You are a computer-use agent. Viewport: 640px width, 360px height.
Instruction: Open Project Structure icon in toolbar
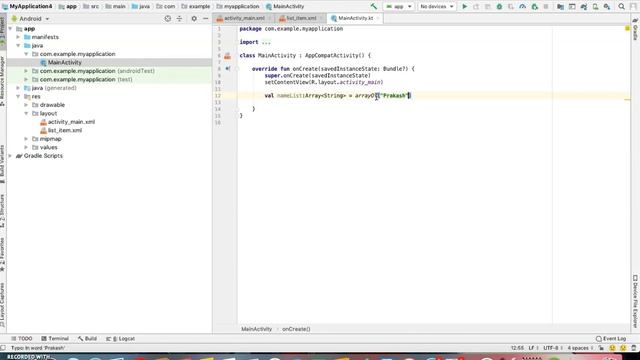560,7
